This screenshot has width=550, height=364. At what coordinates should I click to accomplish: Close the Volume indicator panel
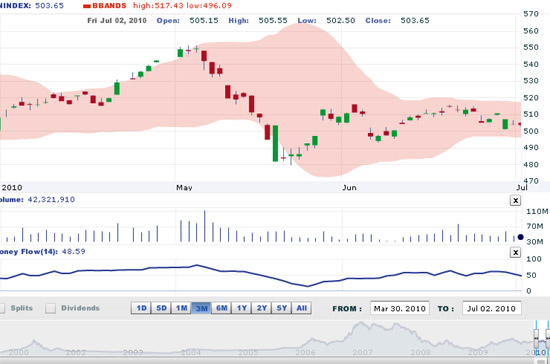(x=515, y=201)
